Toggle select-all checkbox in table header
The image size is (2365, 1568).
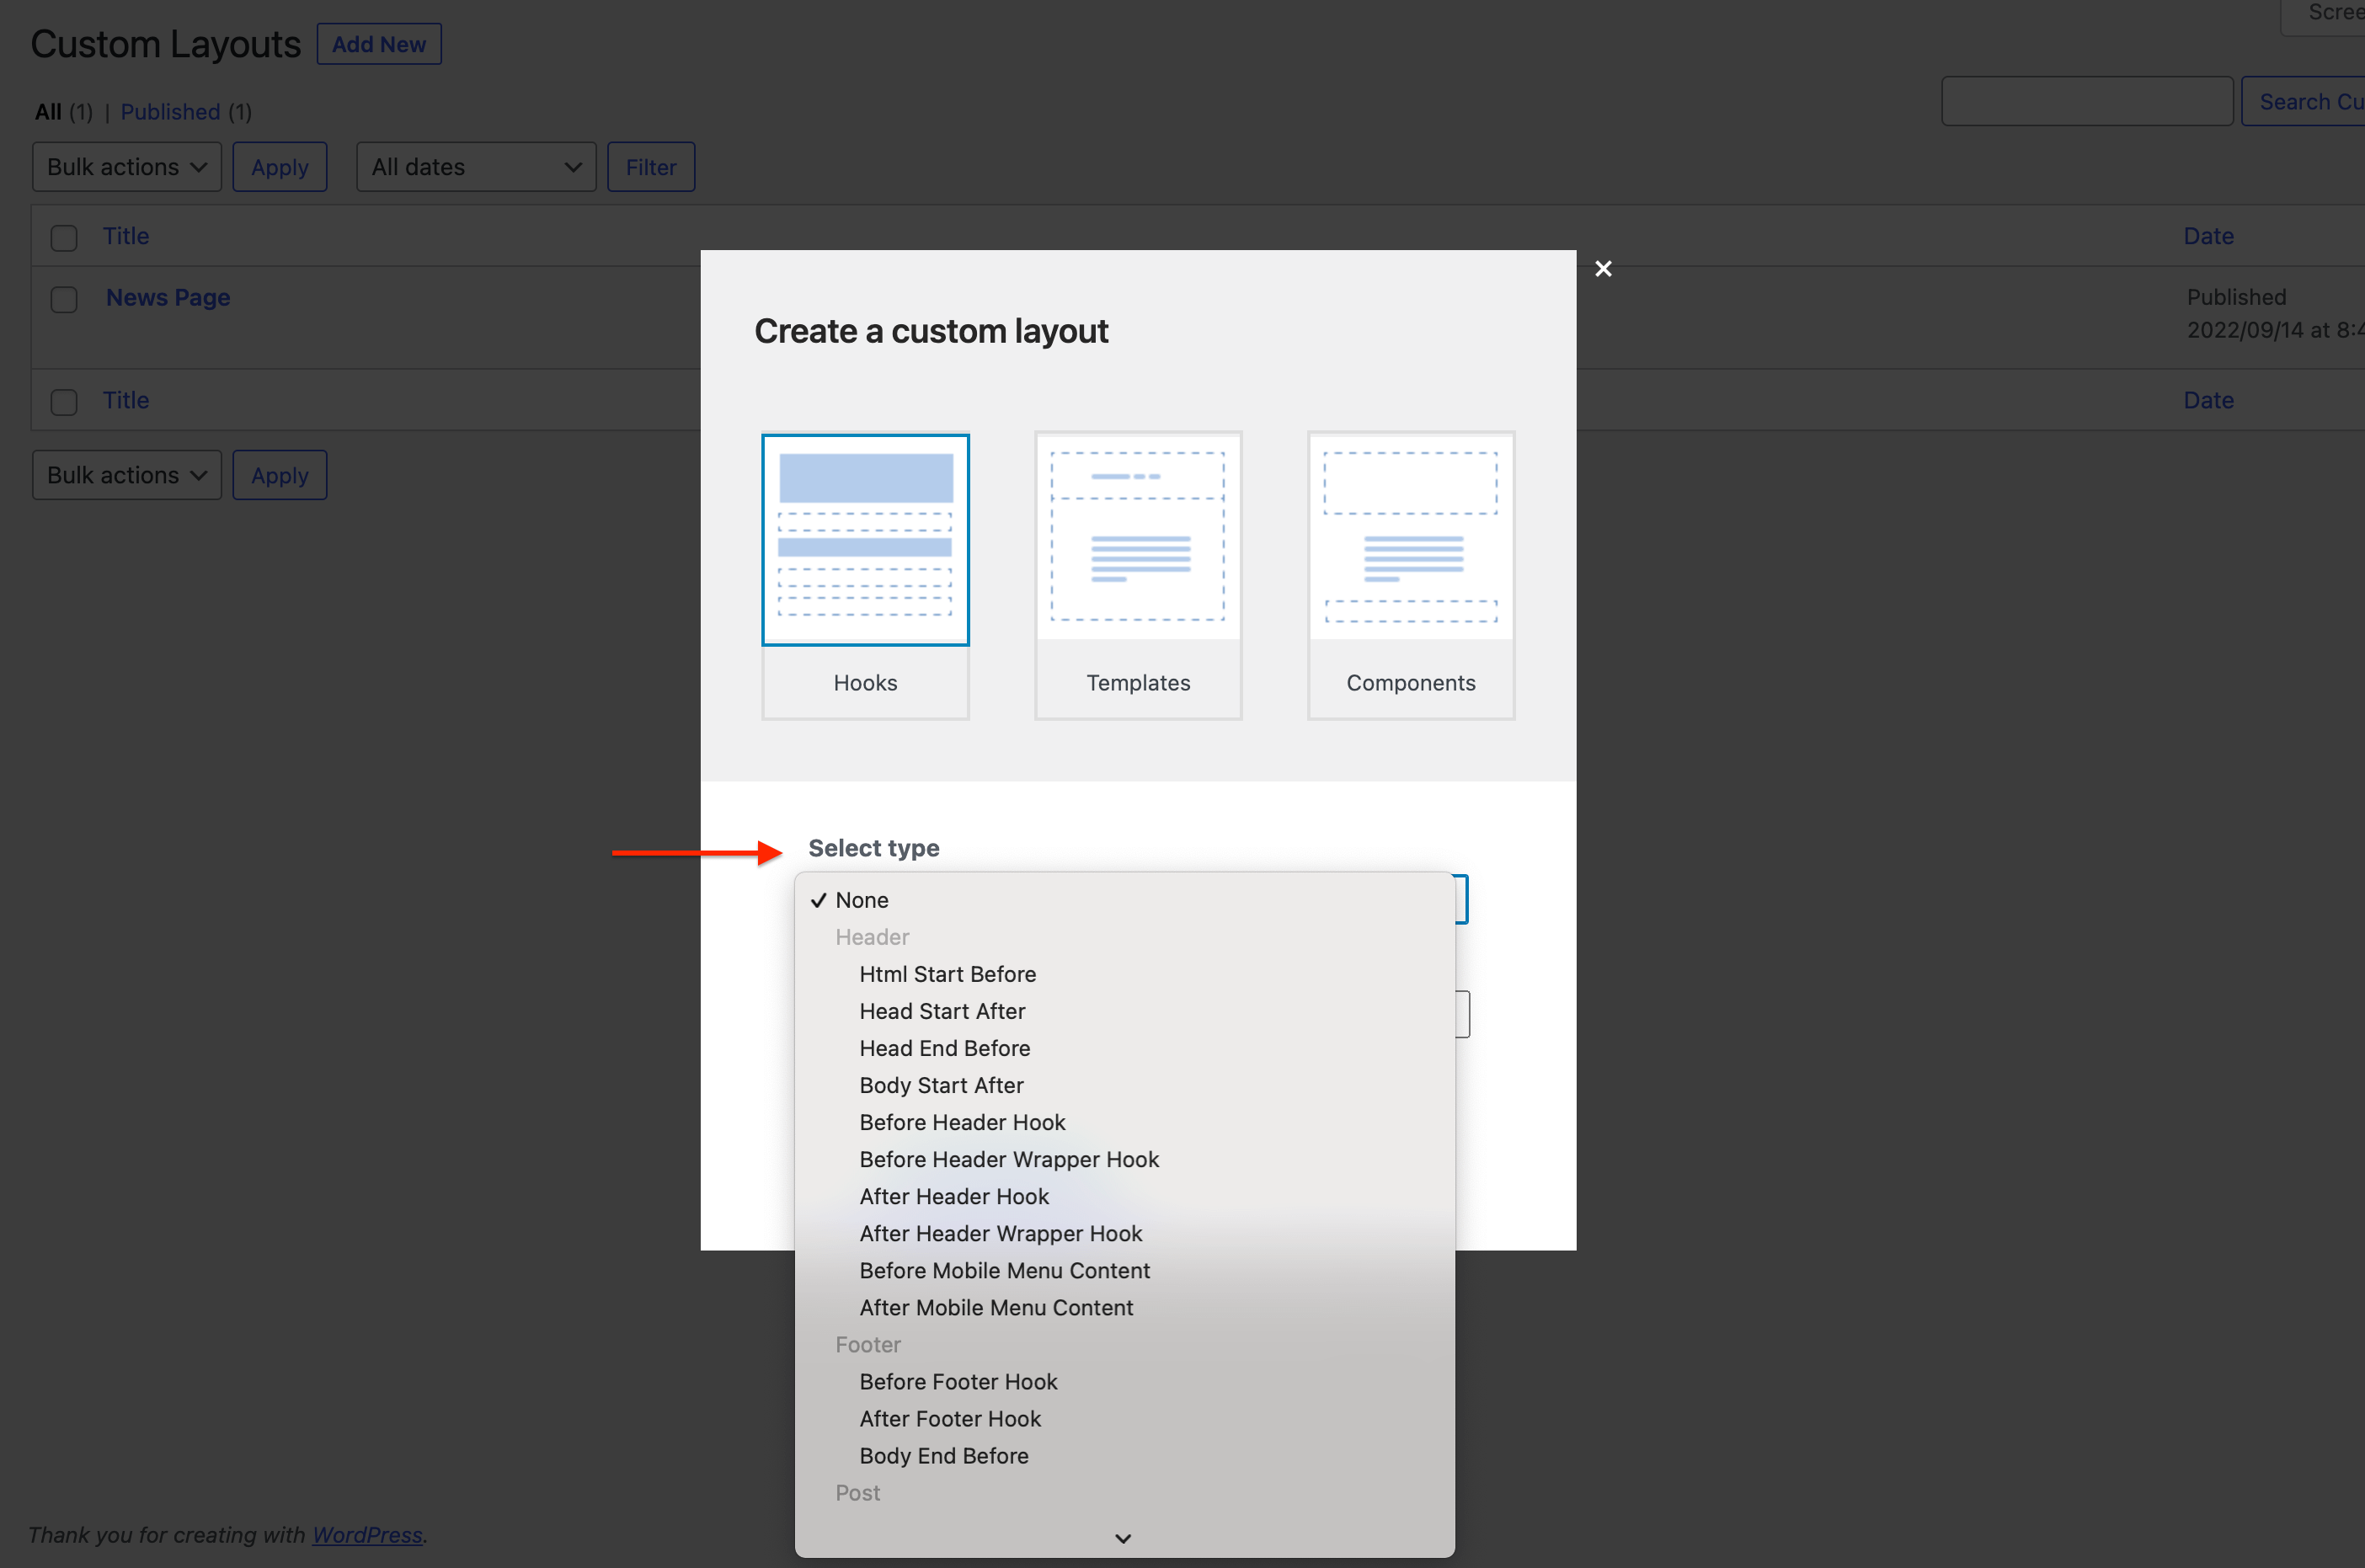point(64,237)
